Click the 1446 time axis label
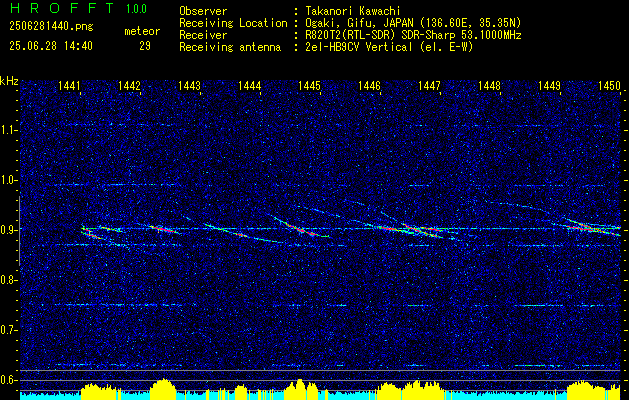Viewport: 629px width, 400px height. point(369,86)
